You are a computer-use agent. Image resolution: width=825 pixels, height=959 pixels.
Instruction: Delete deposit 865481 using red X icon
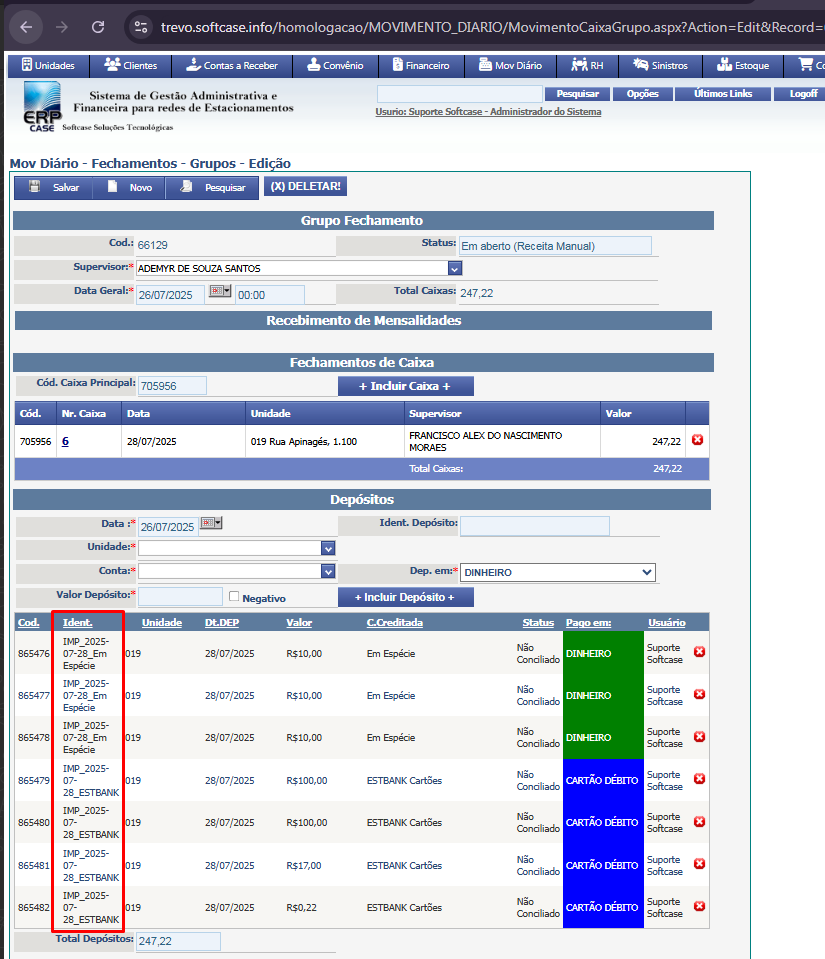point(700,864)
